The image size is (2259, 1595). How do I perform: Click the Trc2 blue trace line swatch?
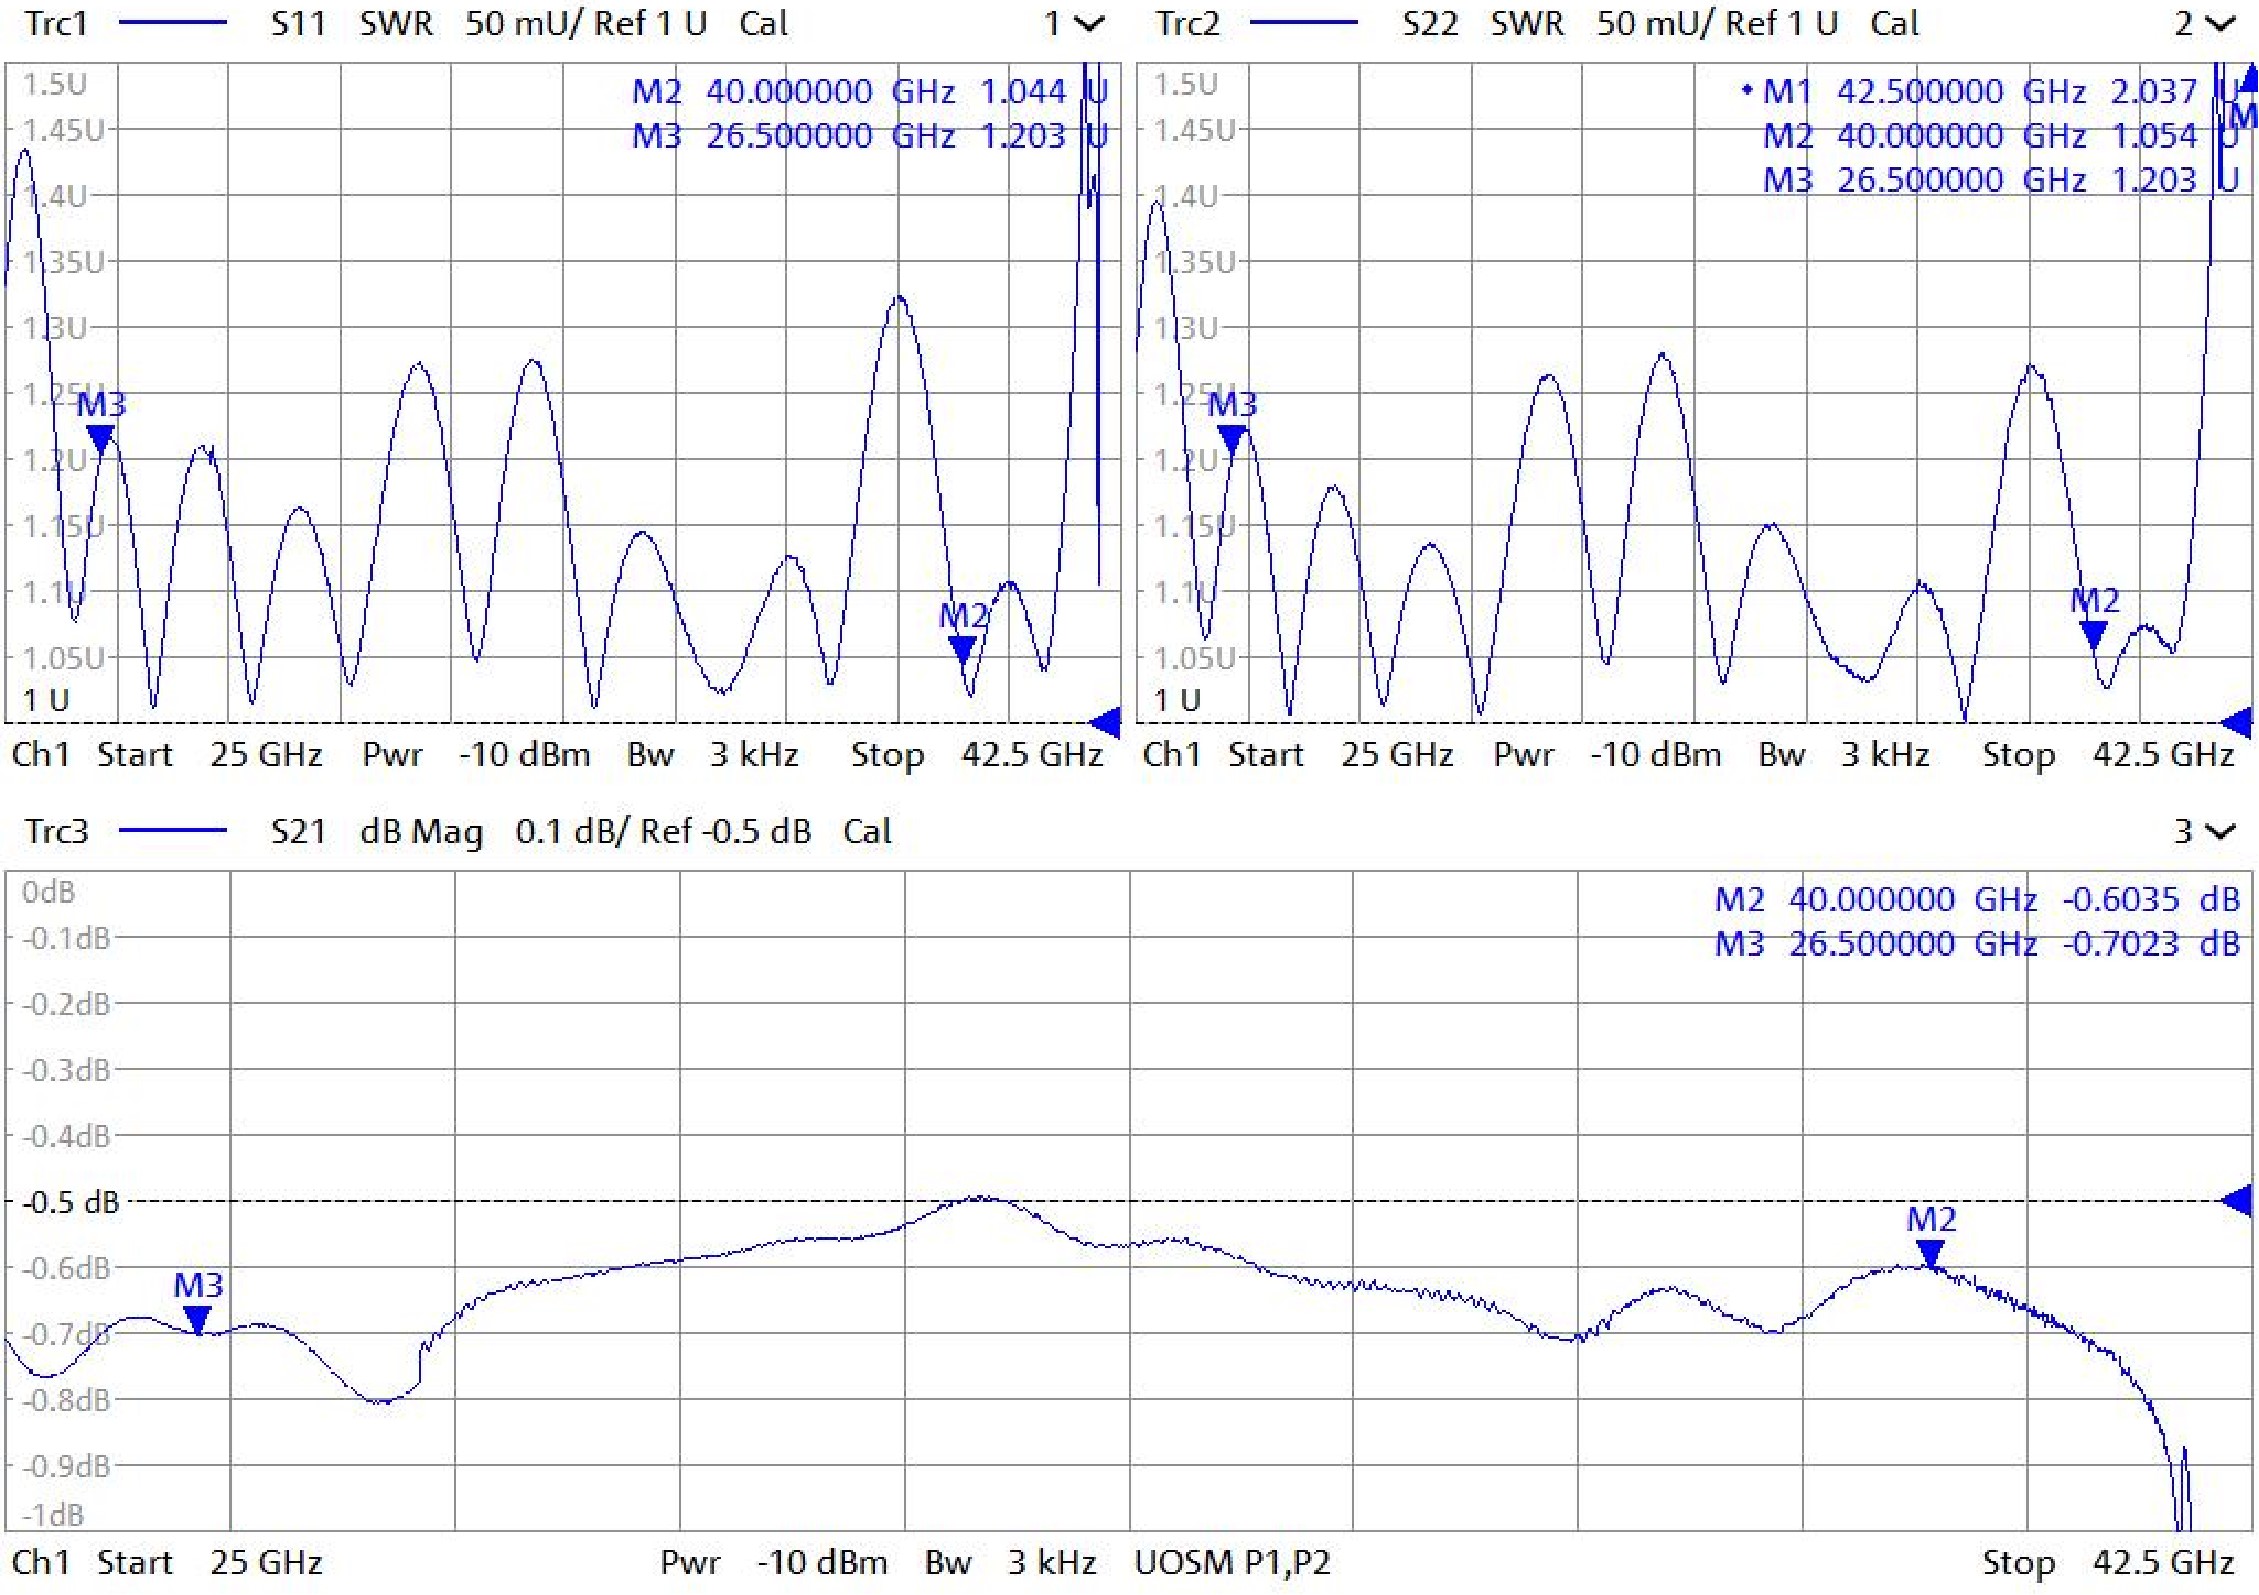click(x=1303, y=24)
